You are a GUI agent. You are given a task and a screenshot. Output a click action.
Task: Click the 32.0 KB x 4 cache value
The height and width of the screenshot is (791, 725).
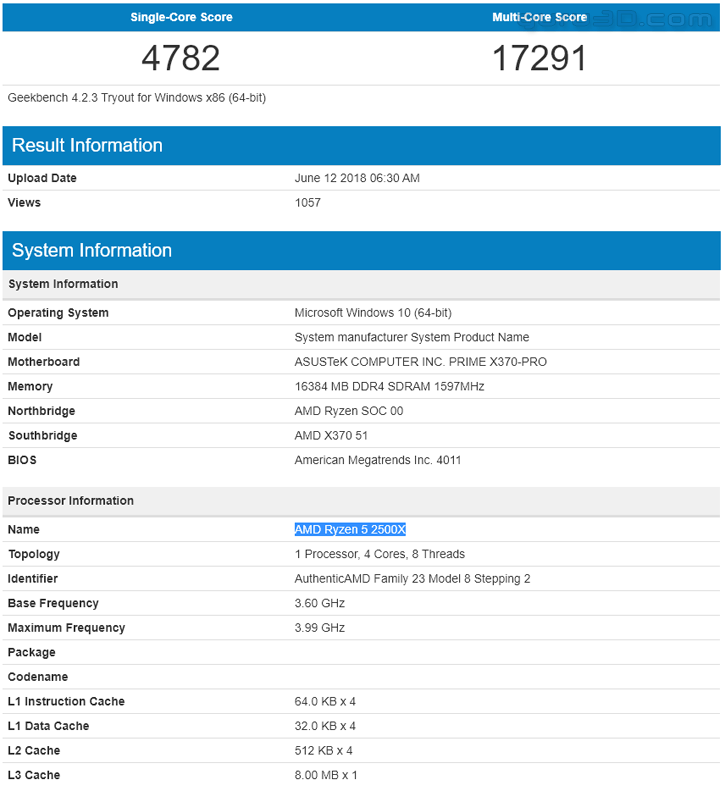coord(325,726)
